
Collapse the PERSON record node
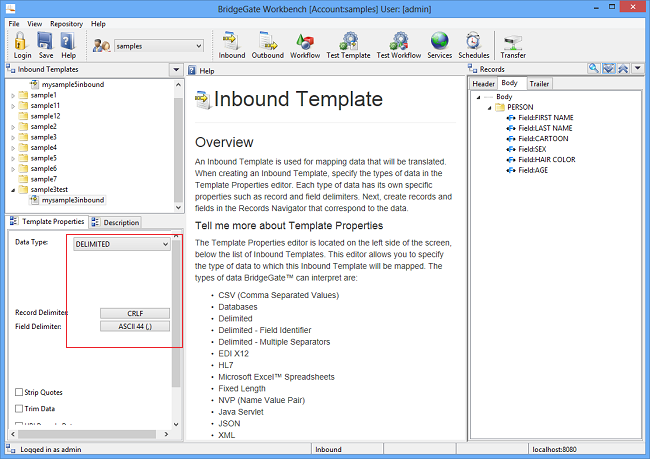[x=490, y=108]
